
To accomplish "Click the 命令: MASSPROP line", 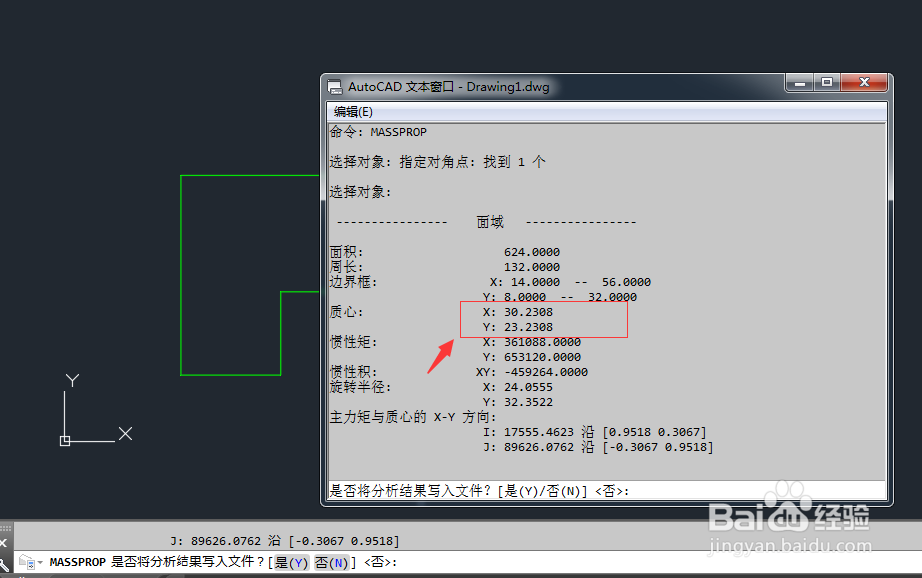I will pos(378,132).
